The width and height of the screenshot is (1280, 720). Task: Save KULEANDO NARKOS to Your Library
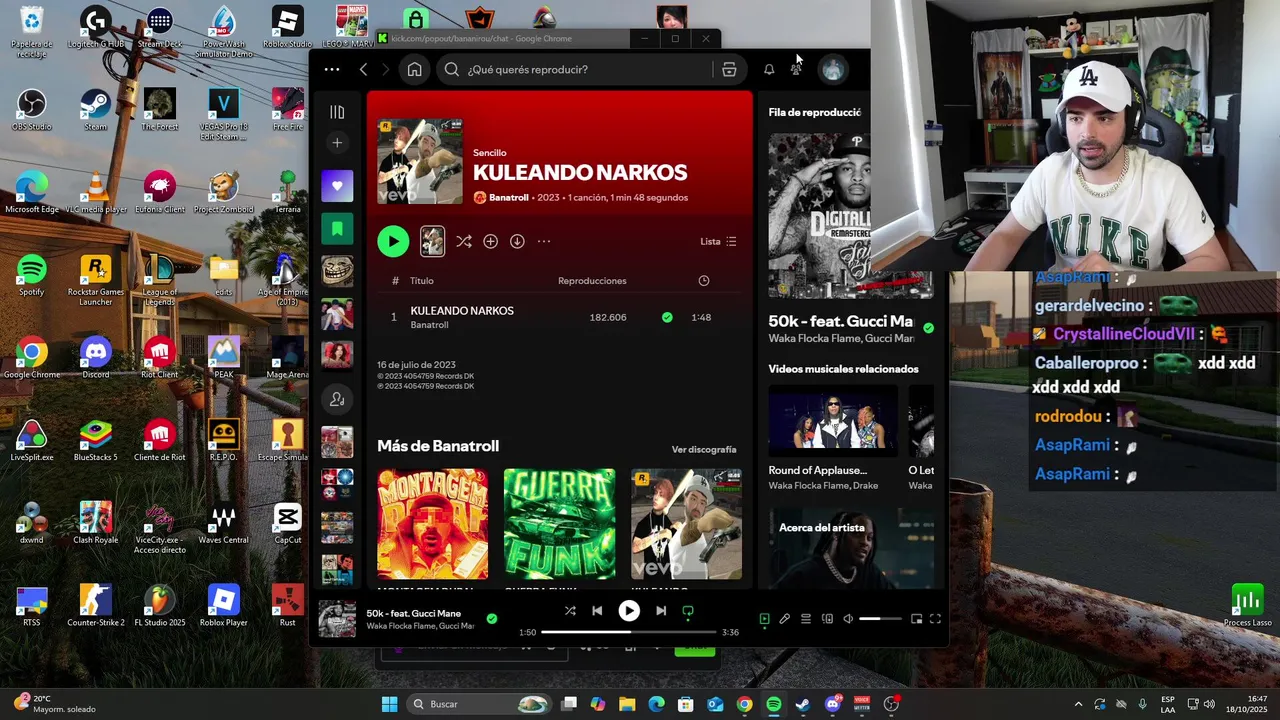click(x=490, y=241)
